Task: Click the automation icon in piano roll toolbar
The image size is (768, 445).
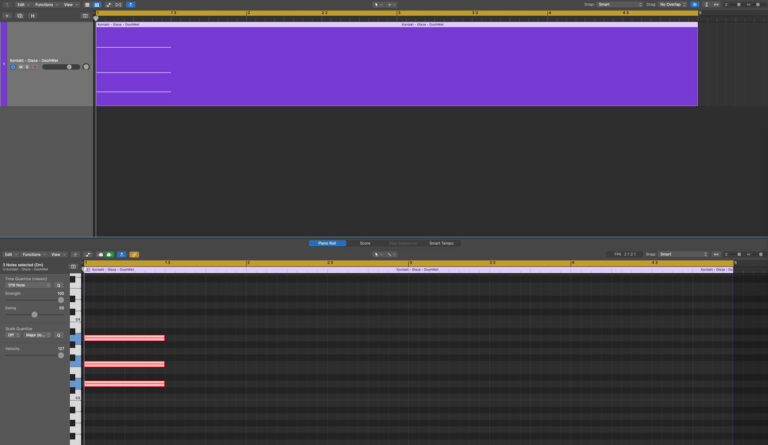Action: coord(88,254)
